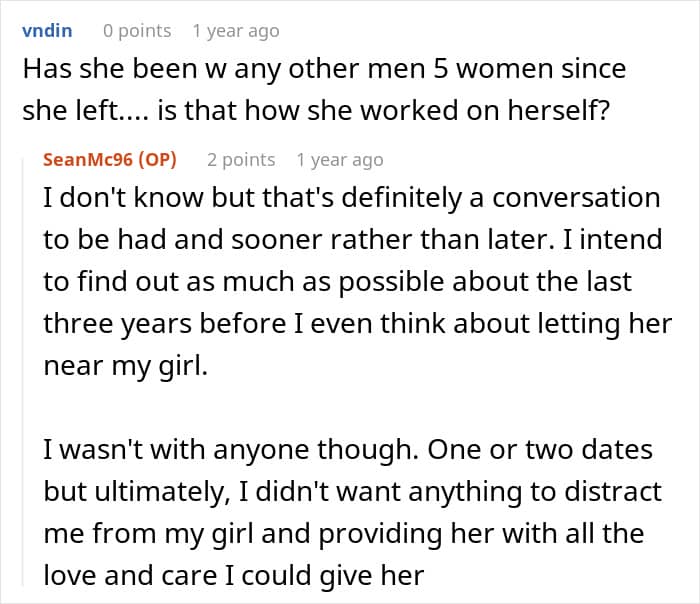This screenshot has height=604, width=700.
Task: Click the line 'to find out as much as possible'
Action: click(x=338, y=282)
